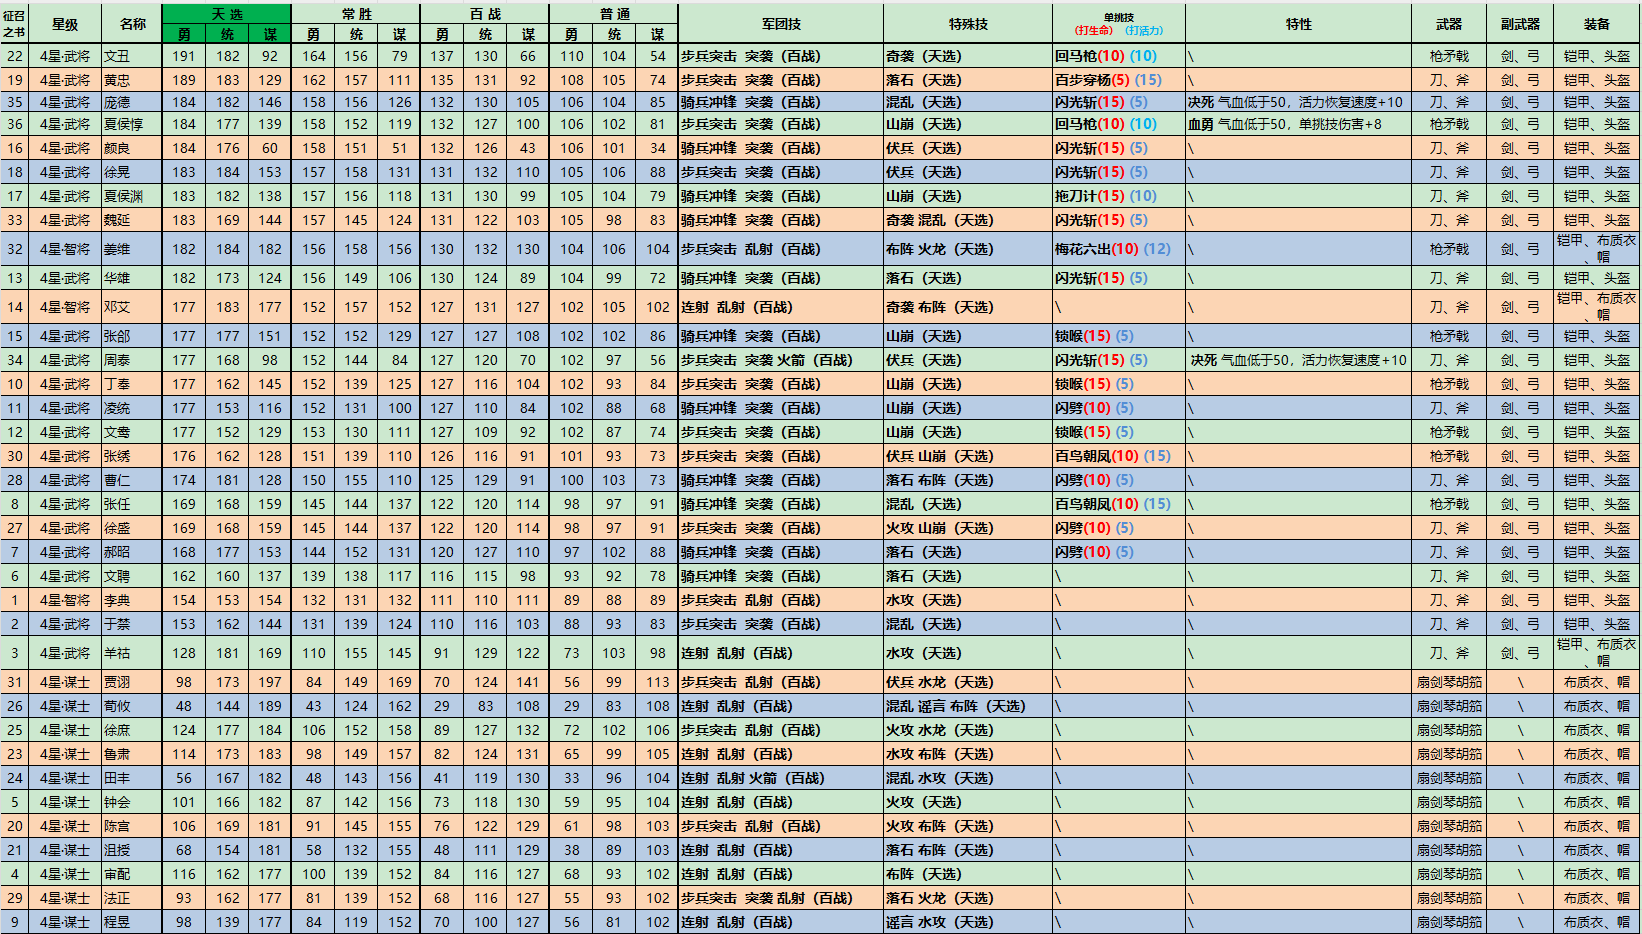
Task: Click the 谣言 水攻 (天选) cell
Action: pyautogui.click(x=968, y=922)
